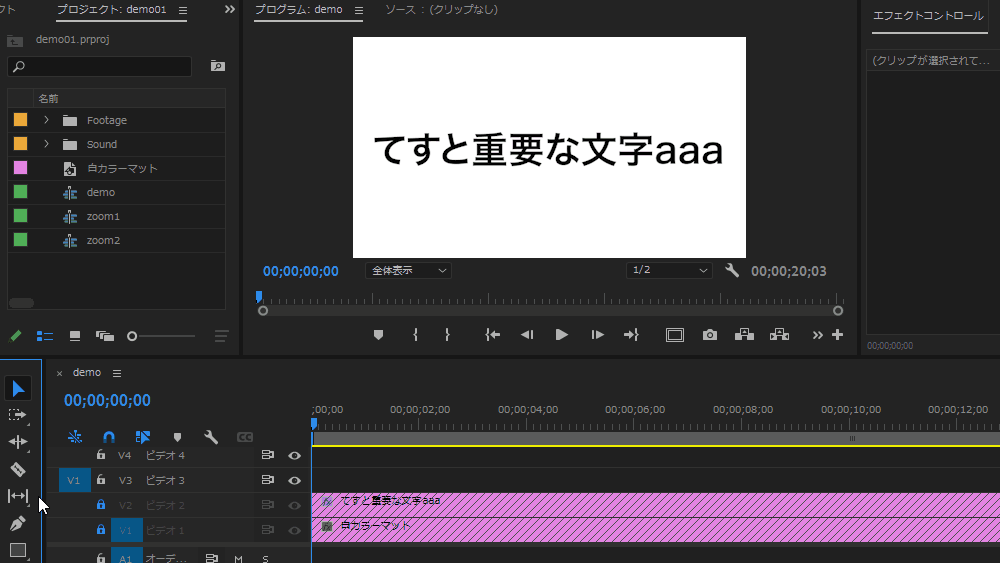Step back one frame
1000x563 pixels.
527,335
